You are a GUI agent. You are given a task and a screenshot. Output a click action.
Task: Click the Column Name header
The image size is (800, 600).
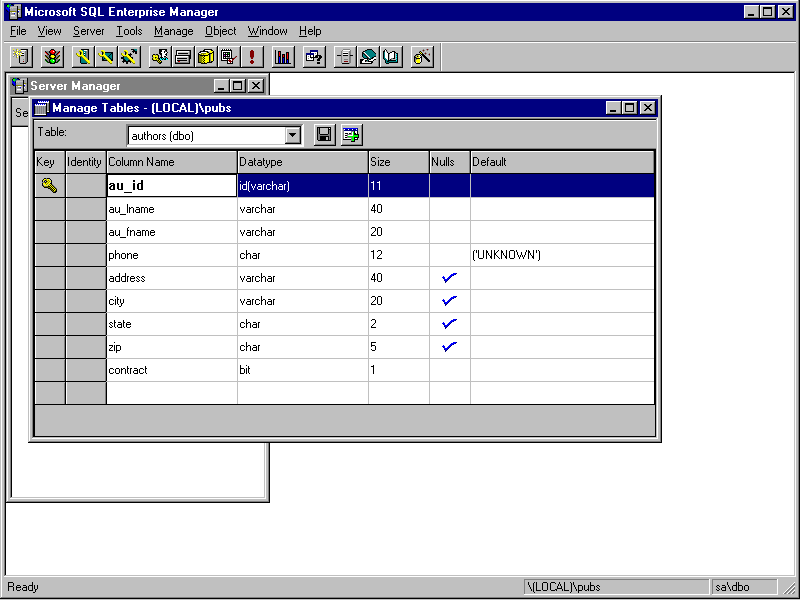pyautogui.click(x=171, y=162)
